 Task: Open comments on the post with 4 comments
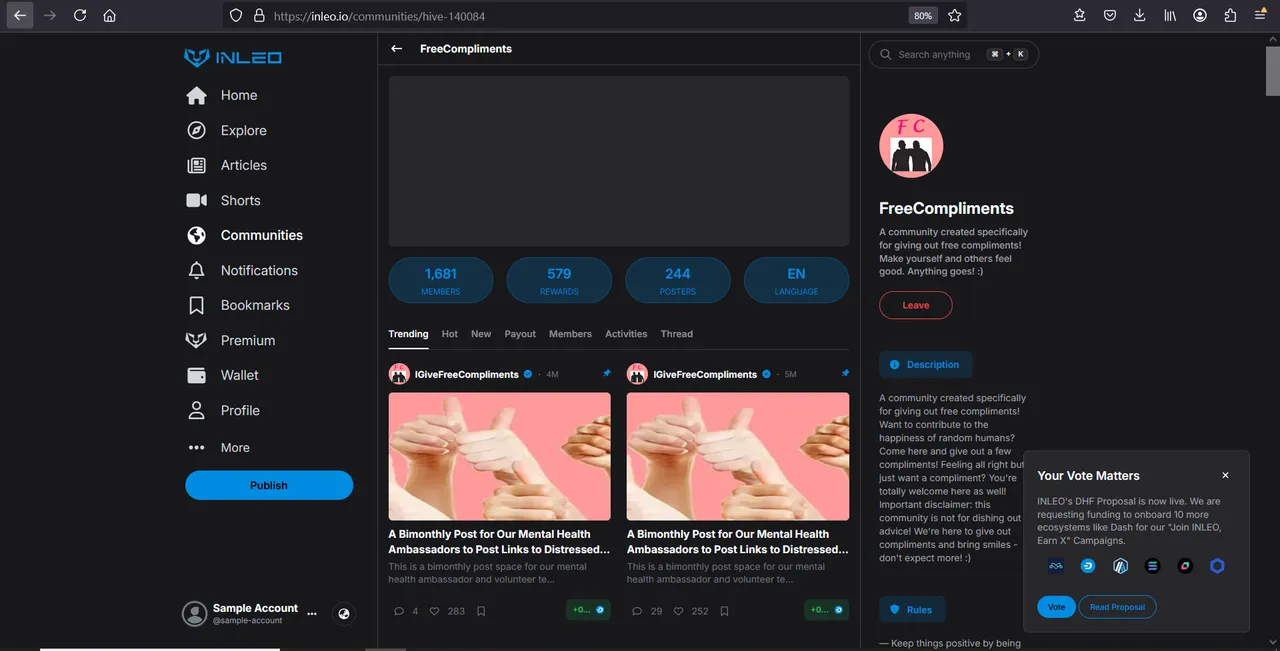tap(400, 611)
